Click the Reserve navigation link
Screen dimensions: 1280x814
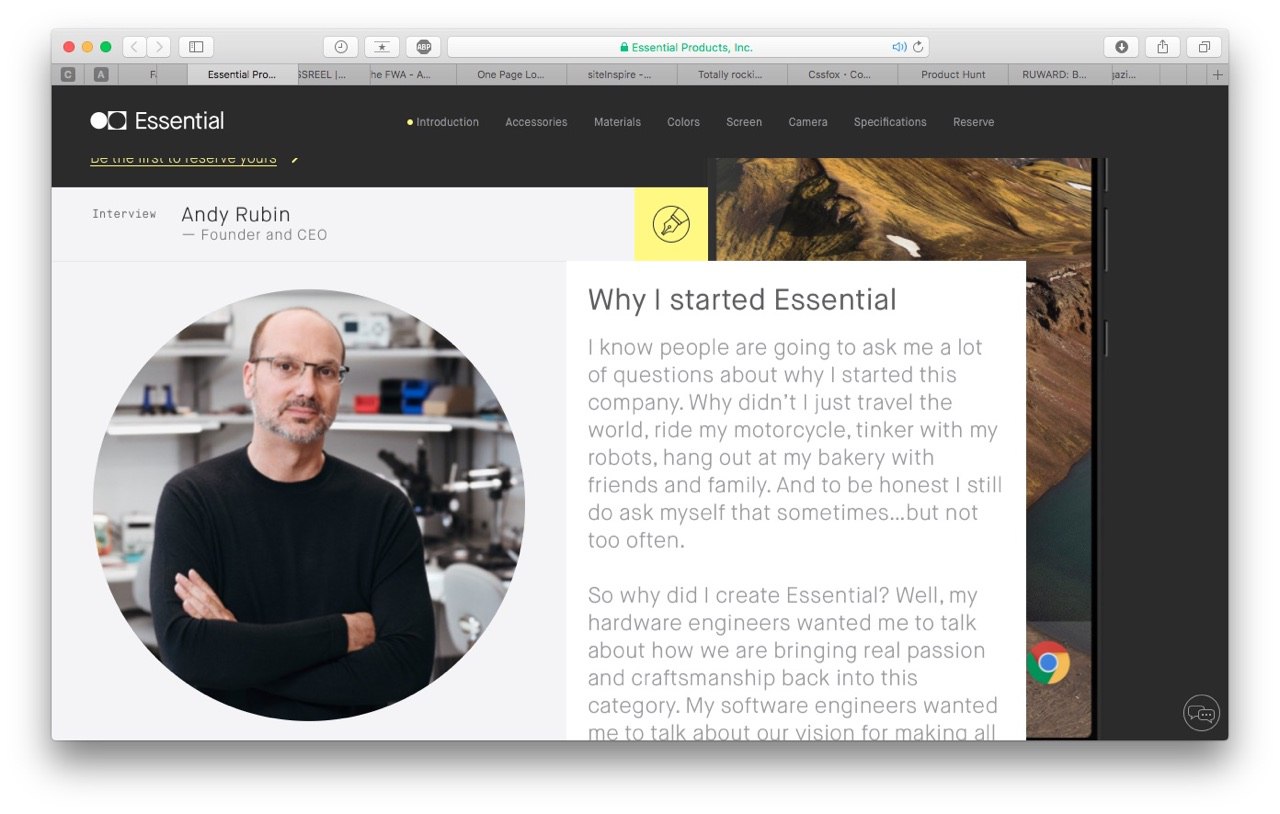coord(973,122)
